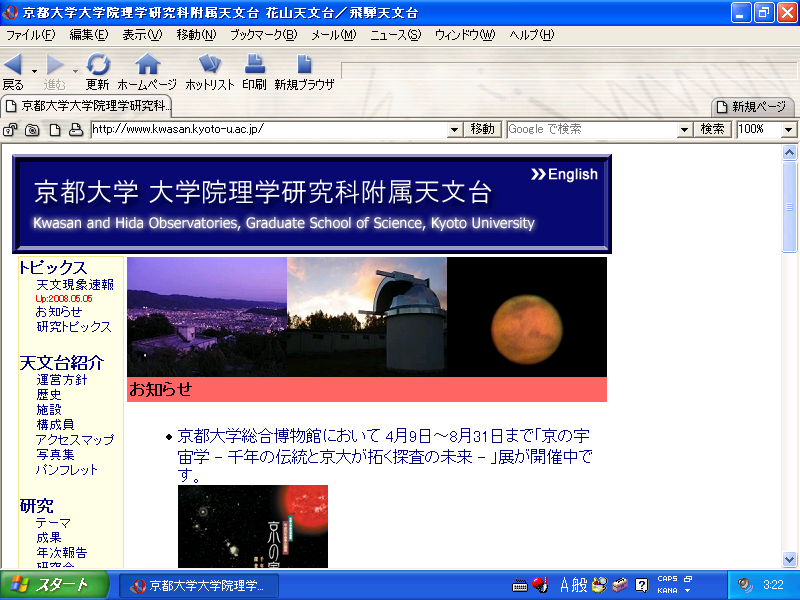
Task: Expand the Google search dropdown
Action: click(x=684, y=130)
